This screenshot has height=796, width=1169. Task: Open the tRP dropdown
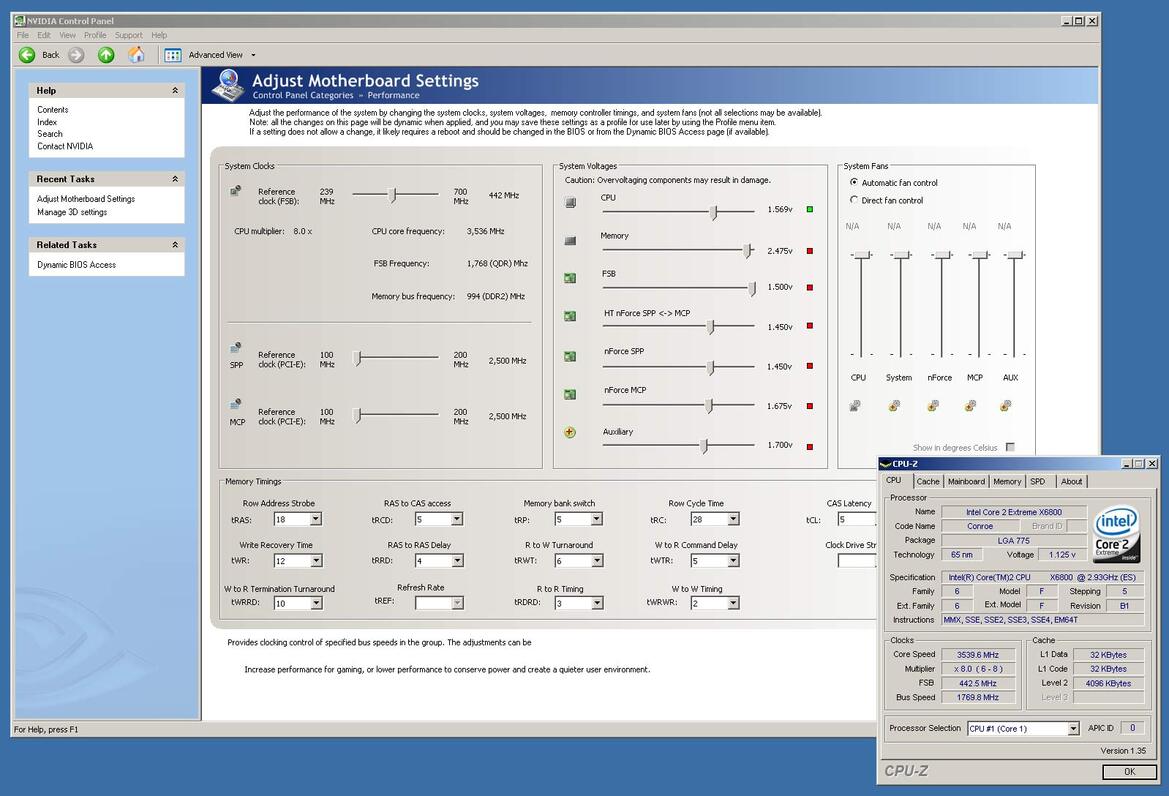point(597,519)
